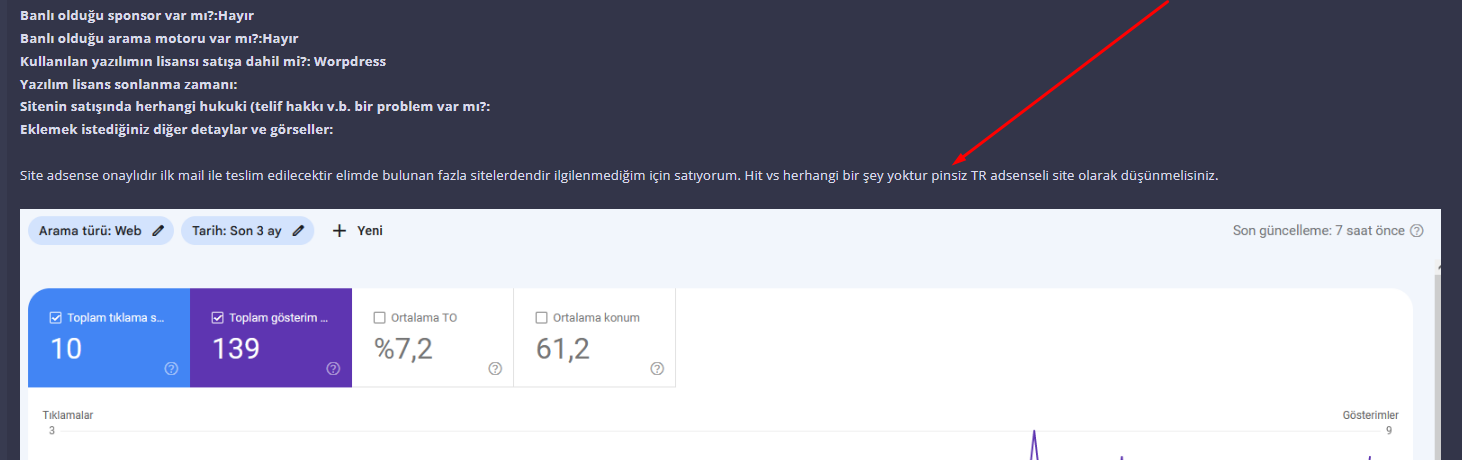Image resolution: width=1462 pixels, height=460 pixels.
Task: Uncheck Toplam tıklama sayısı checkbox
Action: pyautogui.click(x=56, y=318)
